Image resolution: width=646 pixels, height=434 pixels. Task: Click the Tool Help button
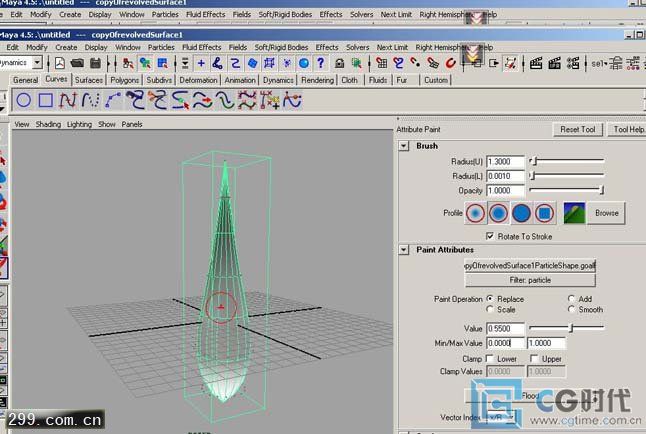tap(628, 129)
